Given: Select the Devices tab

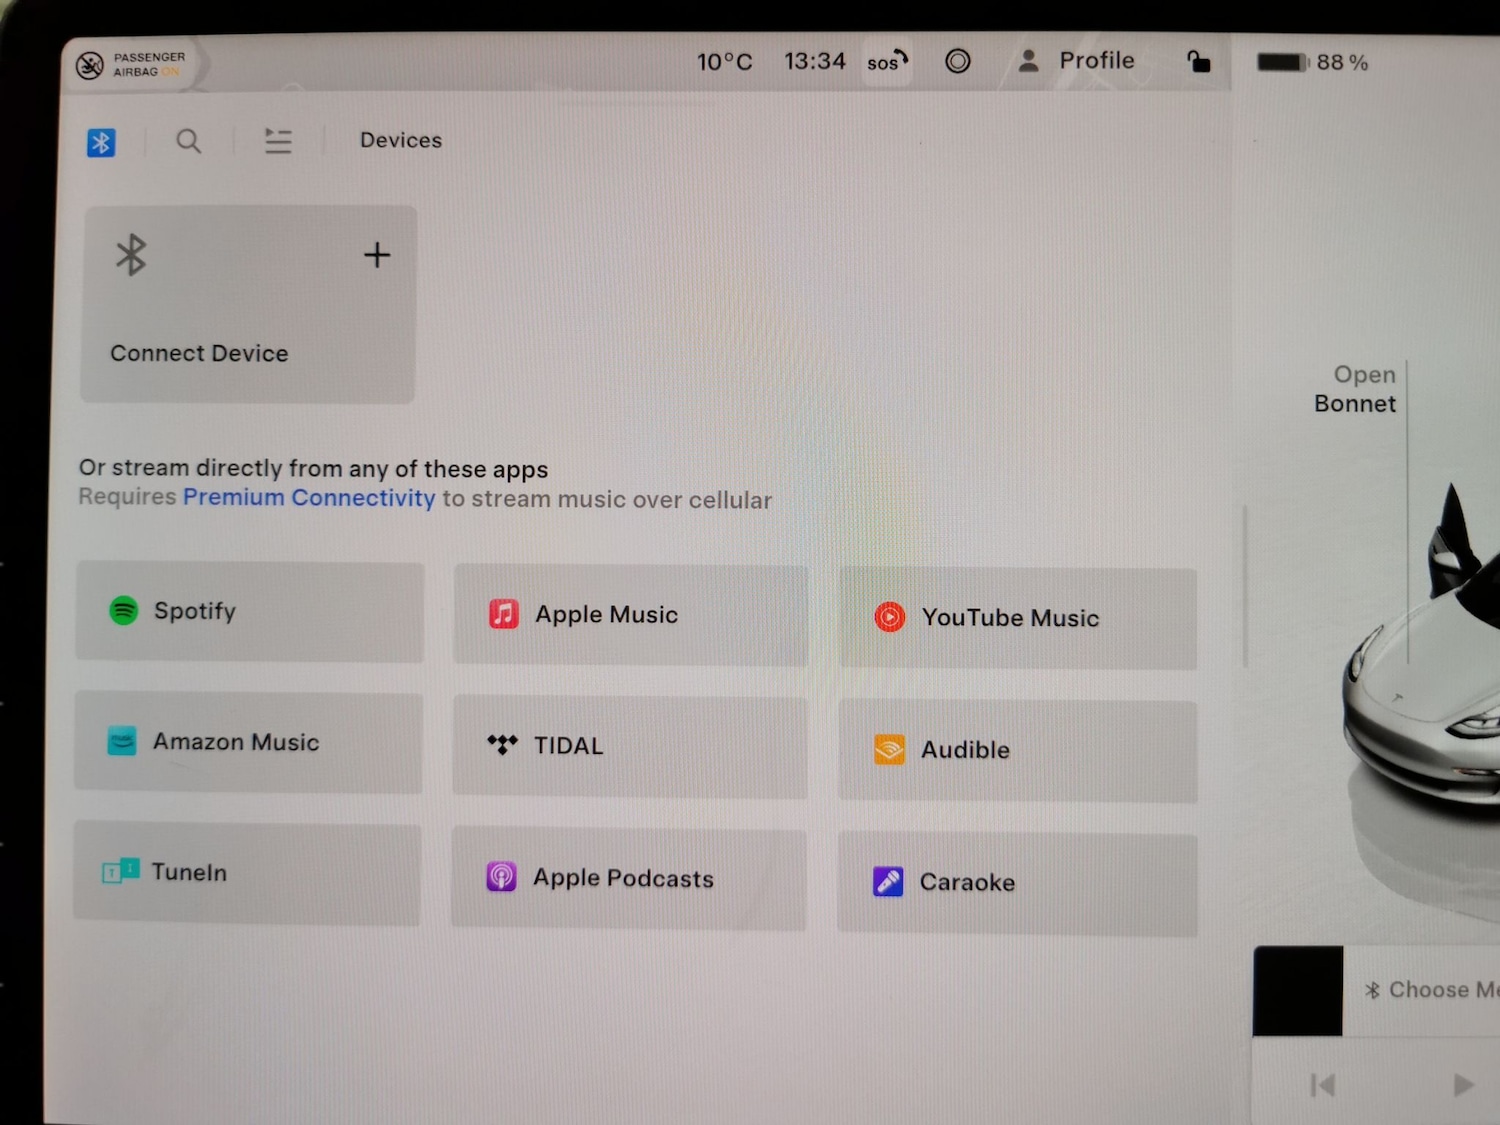Looking at the screenshot, I should coord(401,141).
